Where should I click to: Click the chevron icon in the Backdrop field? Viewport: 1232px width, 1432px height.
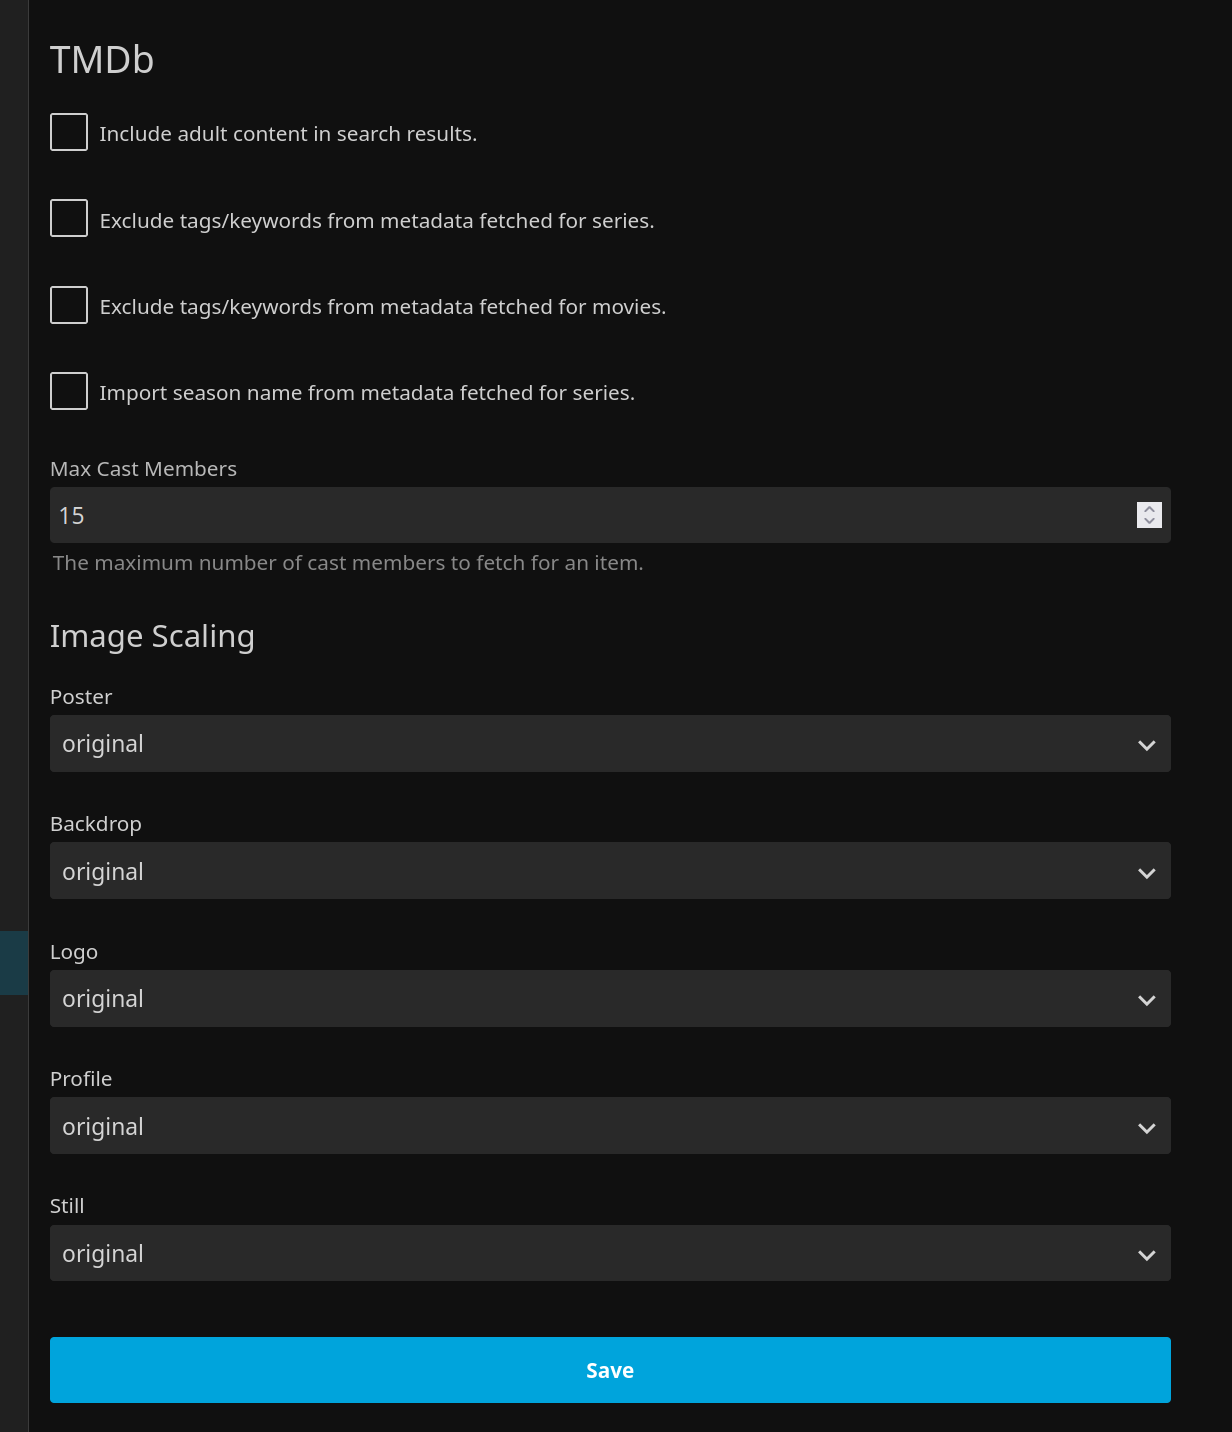point(1146,873)
